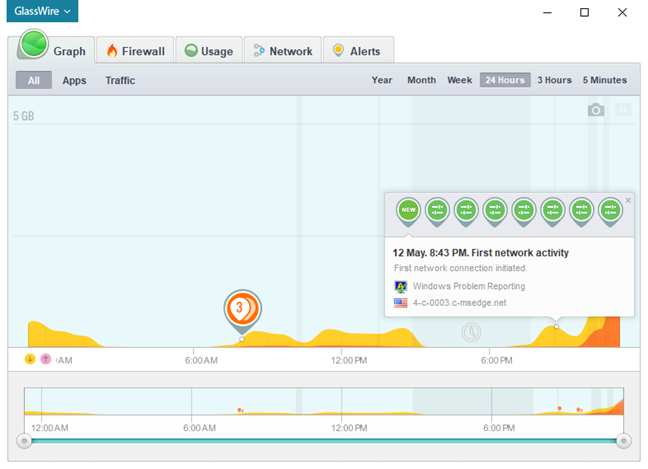Select the third alert pin in popup
The width and height of the screenshot is (648, 469).
[466, 212]
